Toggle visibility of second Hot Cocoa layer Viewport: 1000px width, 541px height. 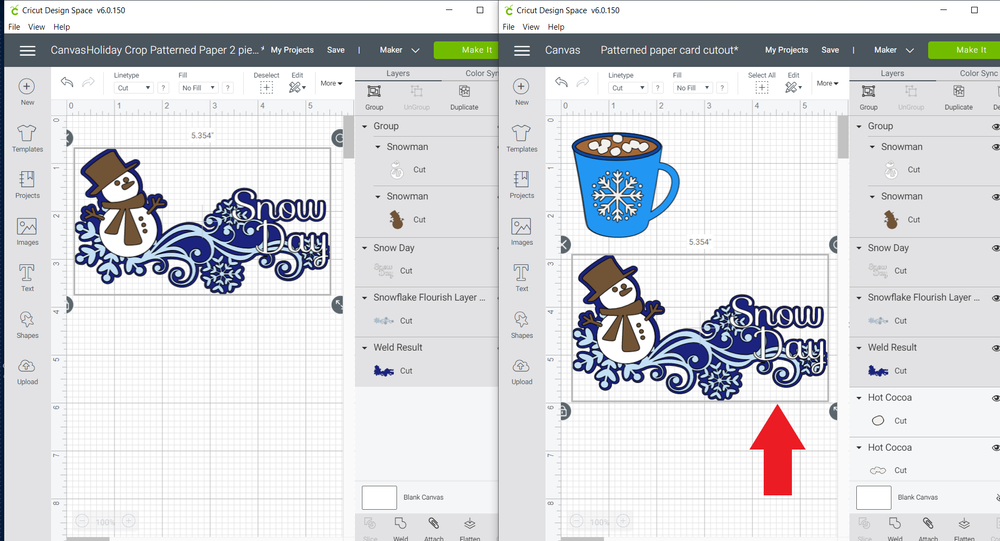(995, 448)
